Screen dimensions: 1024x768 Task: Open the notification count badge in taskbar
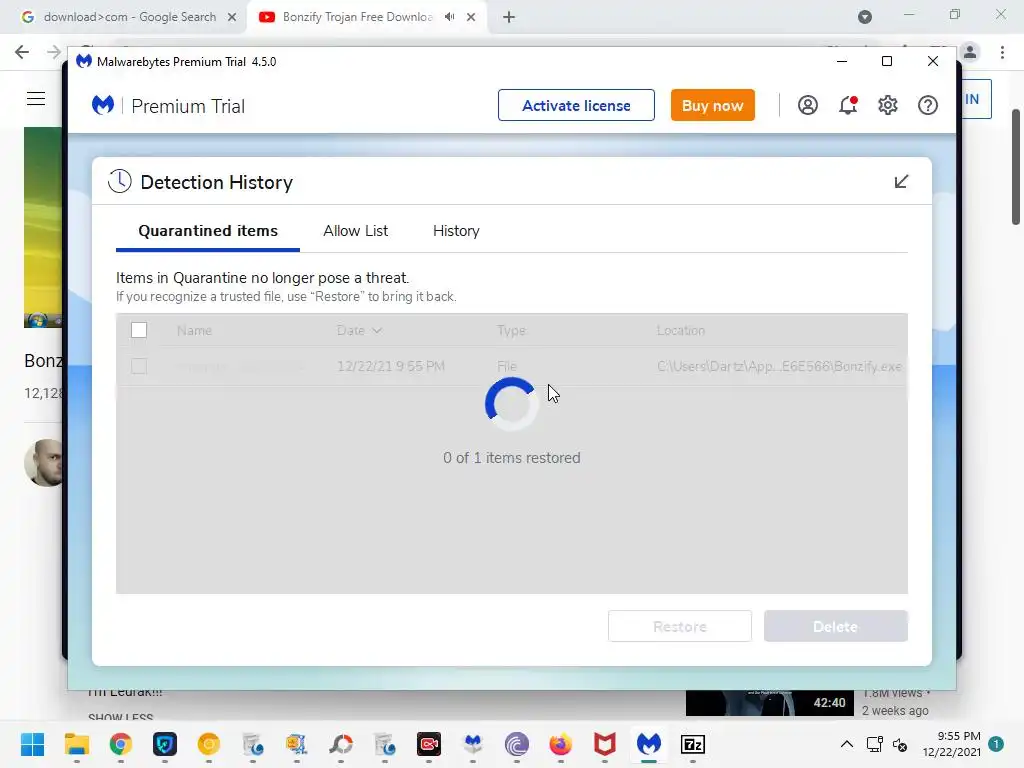996,744
